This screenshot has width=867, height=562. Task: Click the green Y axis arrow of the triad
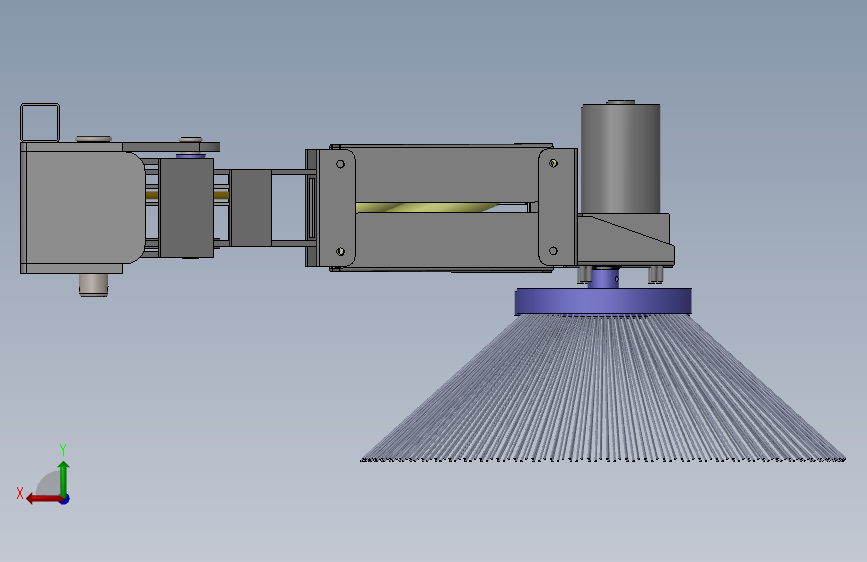(64, 477)
